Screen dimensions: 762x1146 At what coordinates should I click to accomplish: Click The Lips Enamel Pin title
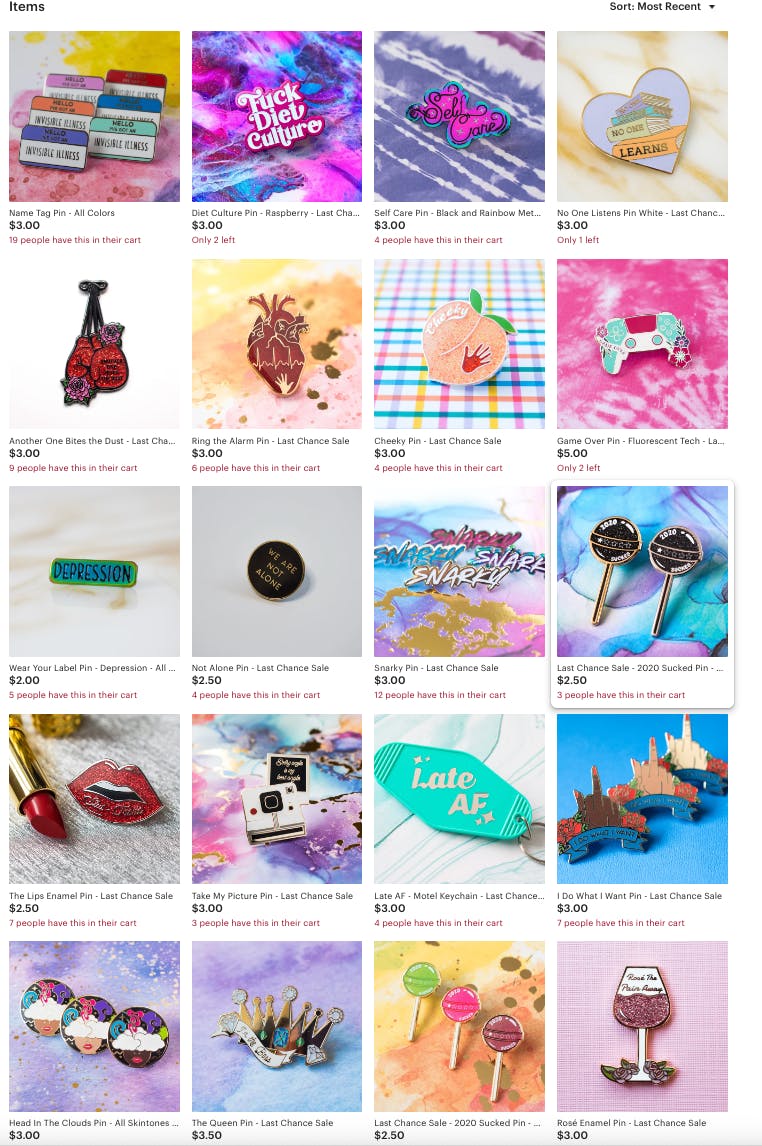point(91,896)
